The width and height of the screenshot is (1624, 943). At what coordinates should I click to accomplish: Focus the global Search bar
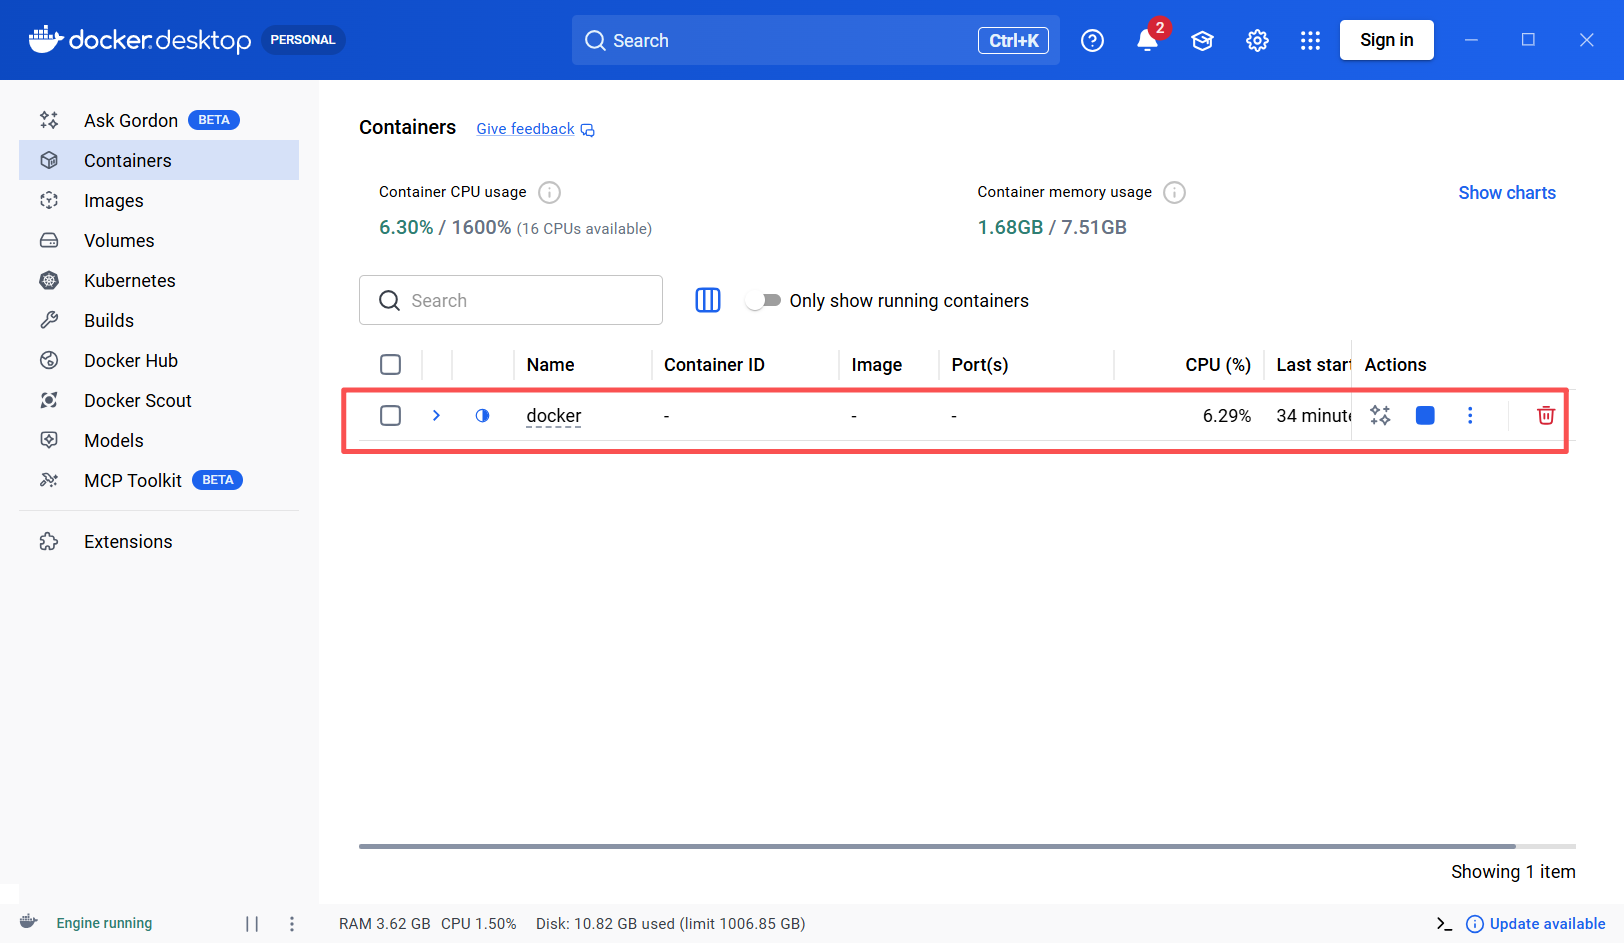point(815,40)
